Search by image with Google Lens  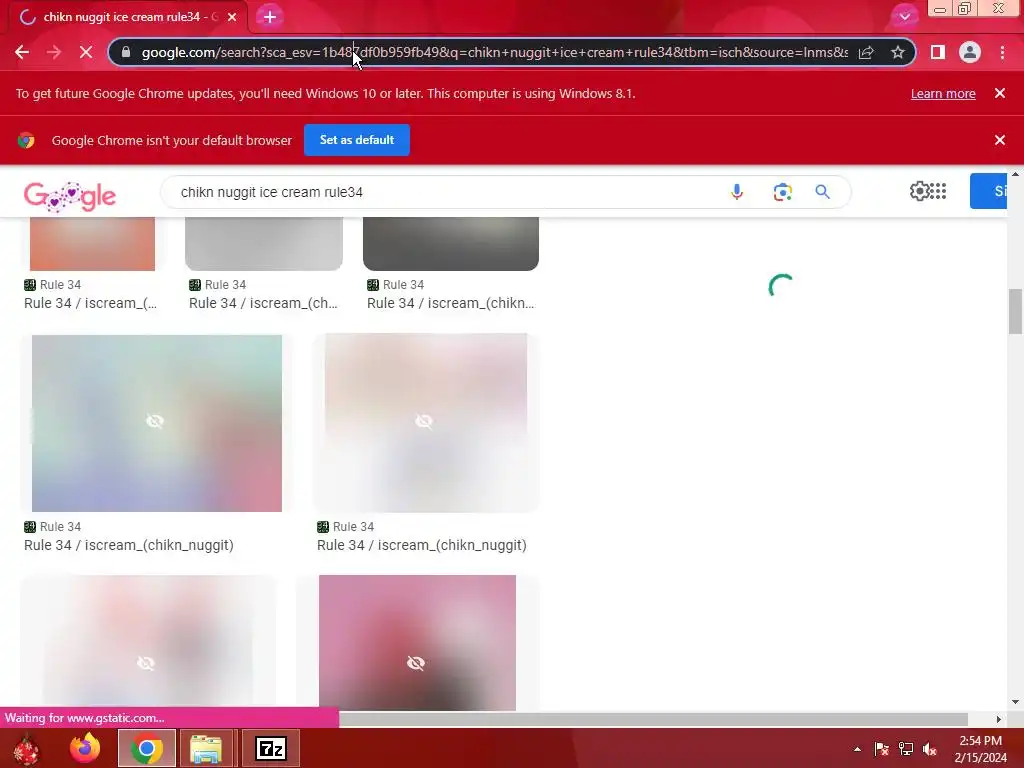pos(782,192)
